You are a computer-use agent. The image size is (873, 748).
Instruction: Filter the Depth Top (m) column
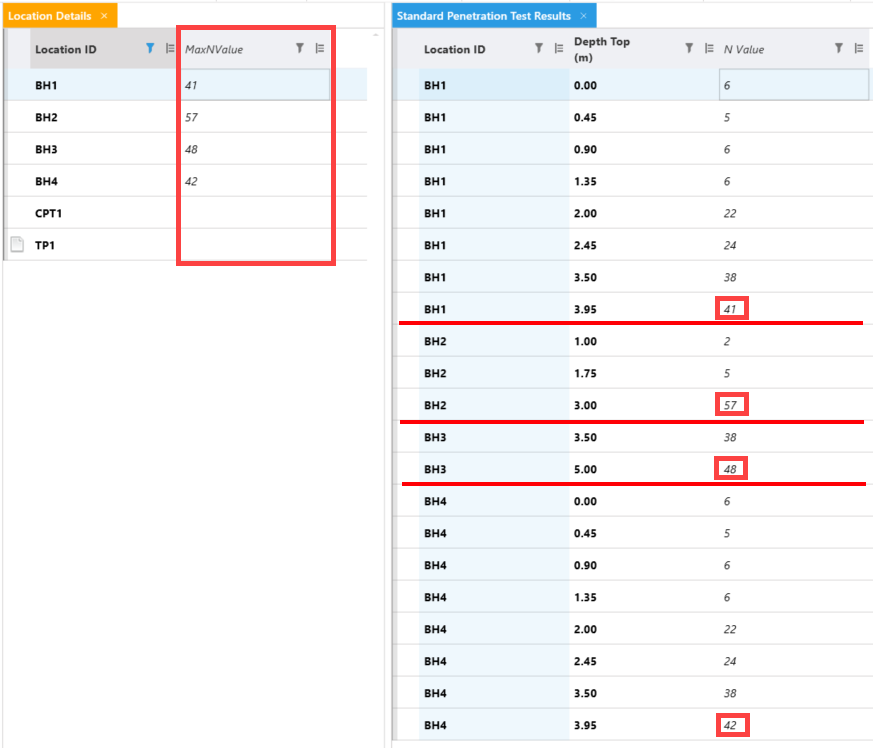click(689, 48)
